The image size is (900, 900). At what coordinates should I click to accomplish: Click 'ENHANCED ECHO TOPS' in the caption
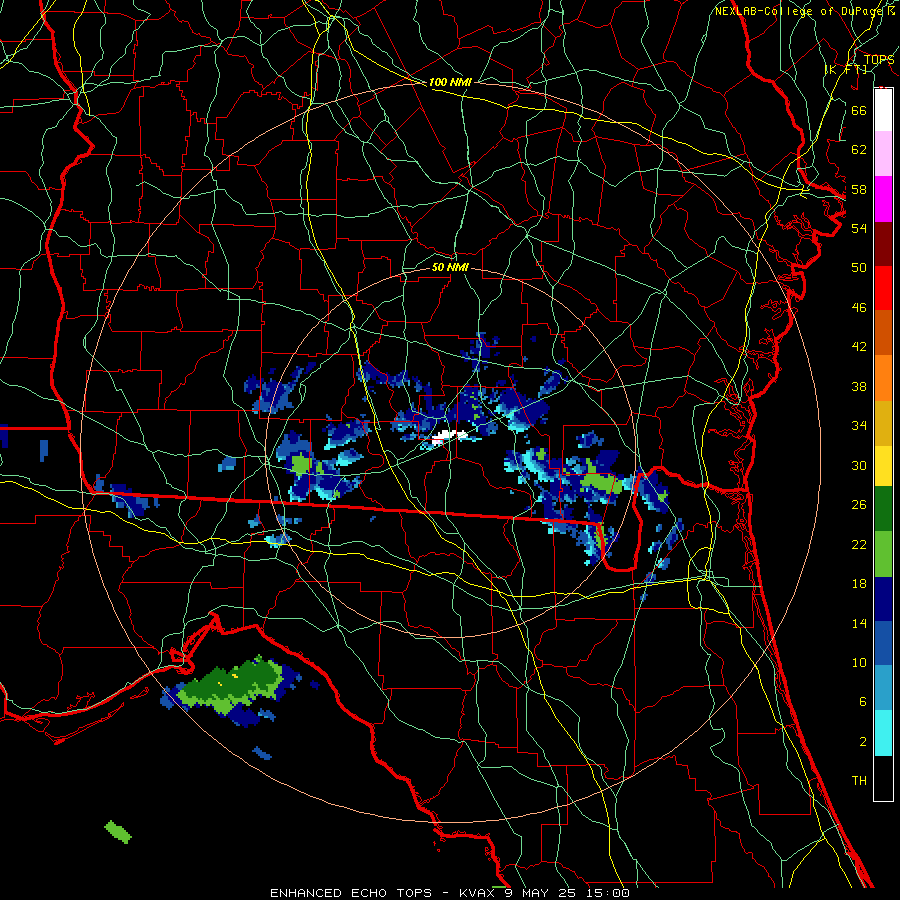tap(351, 893)
